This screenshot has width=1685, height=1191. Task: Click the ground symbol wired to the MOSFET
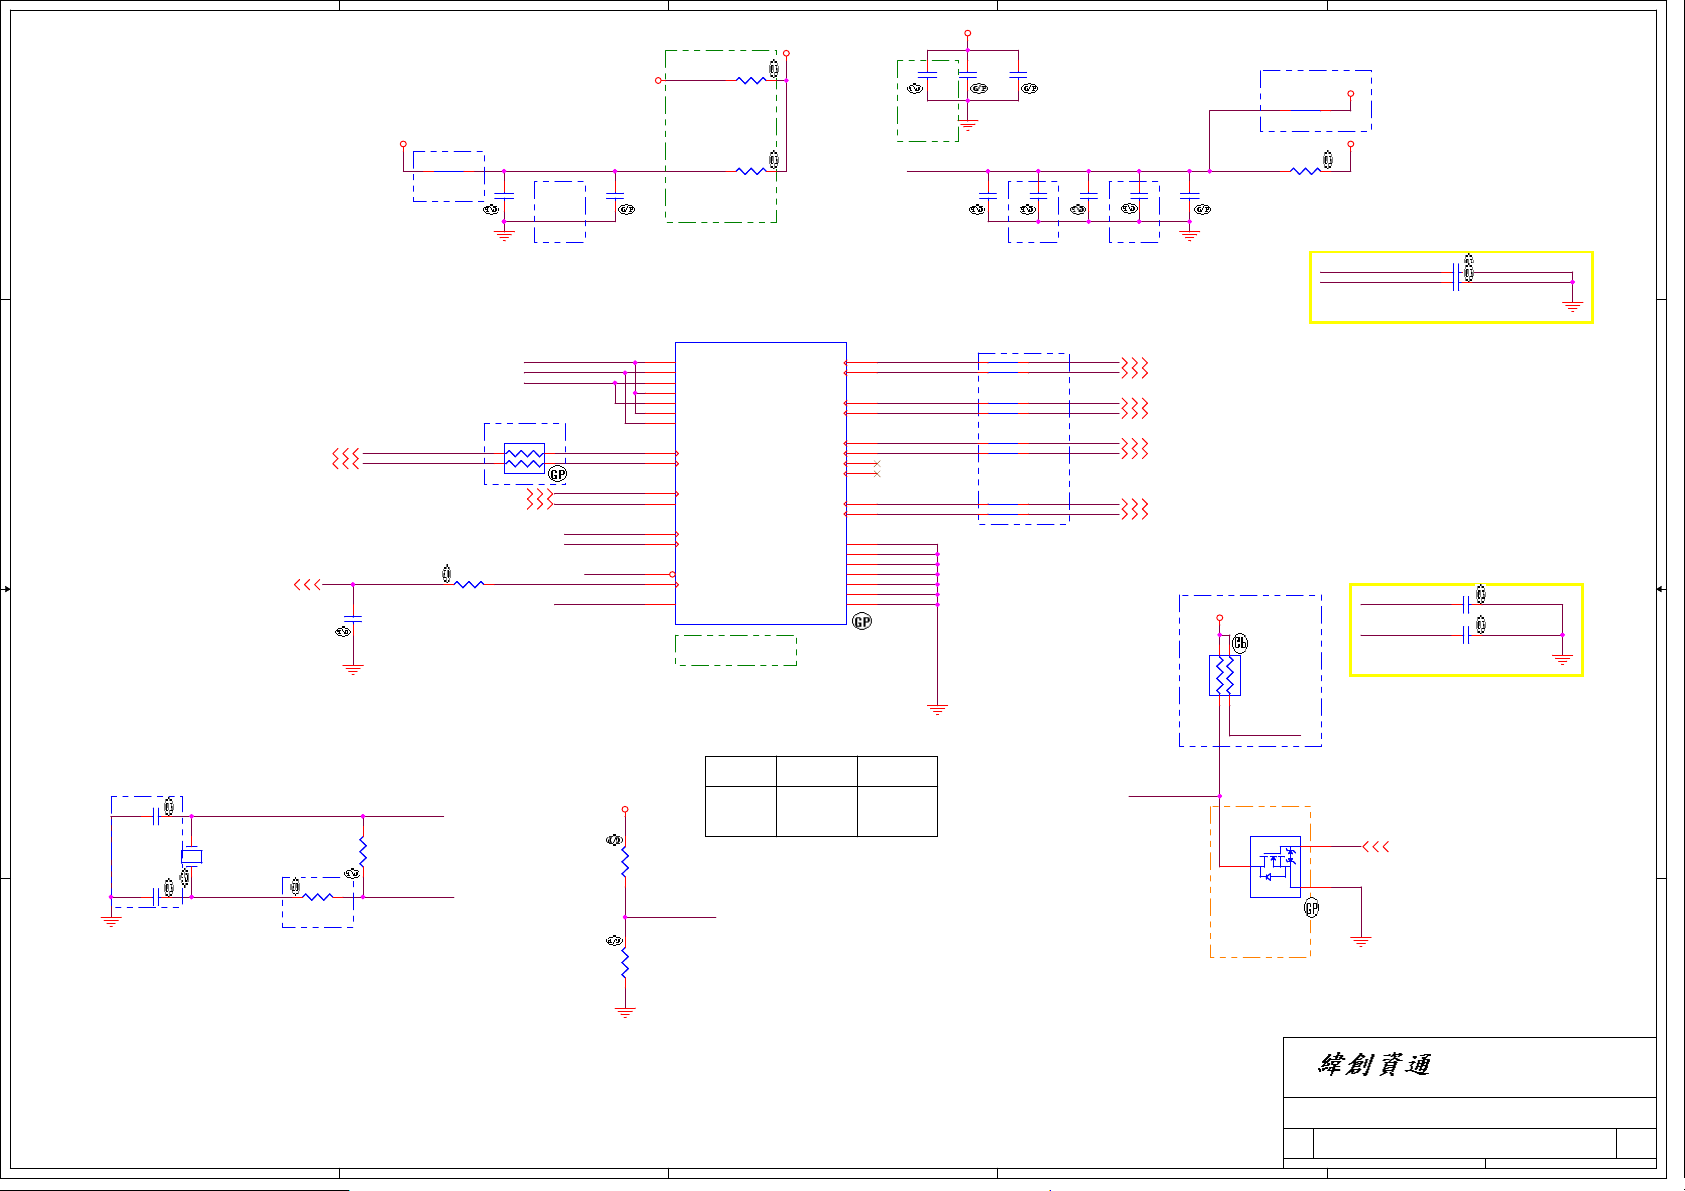pyautogui.click(x=1361, y=941)
